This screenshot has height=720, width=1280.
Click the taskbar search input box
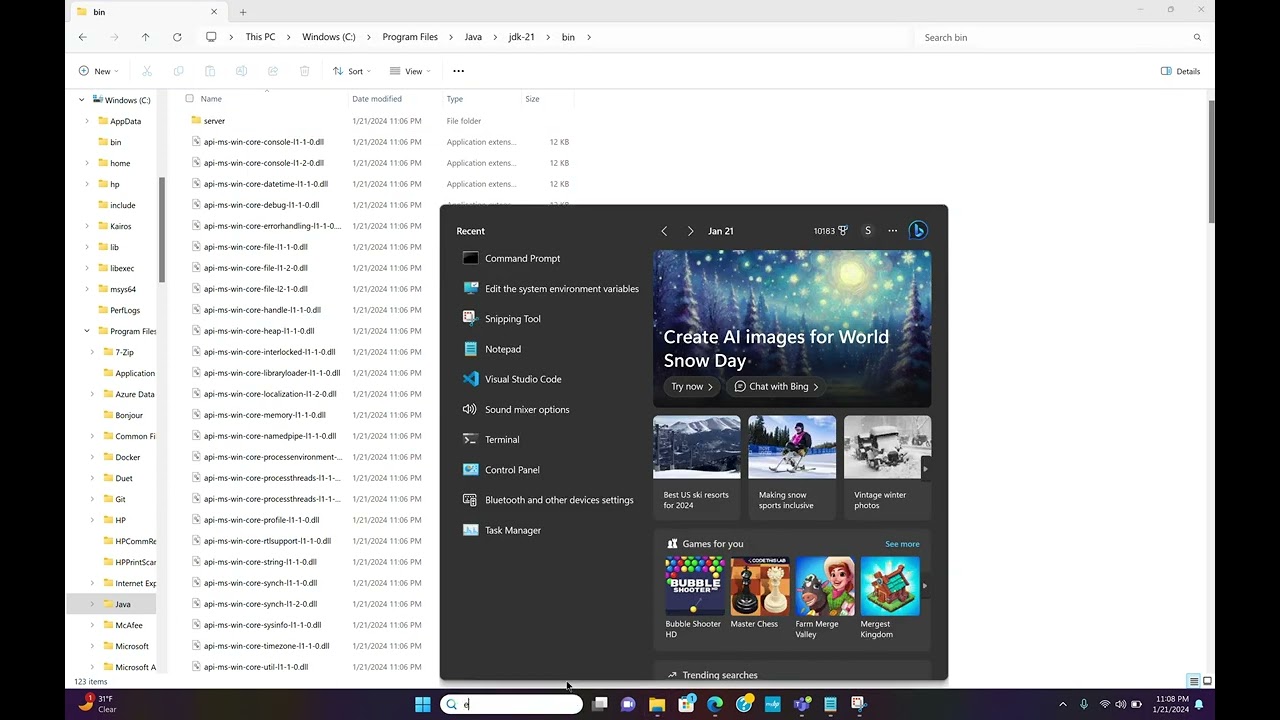point(511,704)
